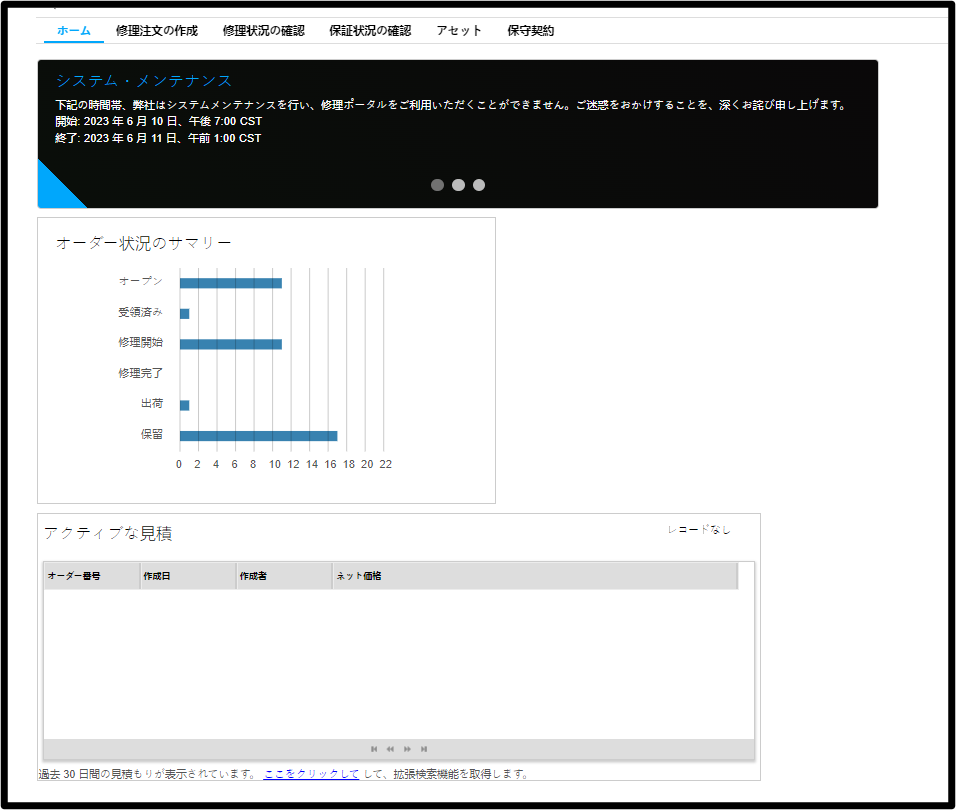This screenshot has height=810, width=956.
Task: Click the ここをクリックして link
Action: (x=312, y=773)
